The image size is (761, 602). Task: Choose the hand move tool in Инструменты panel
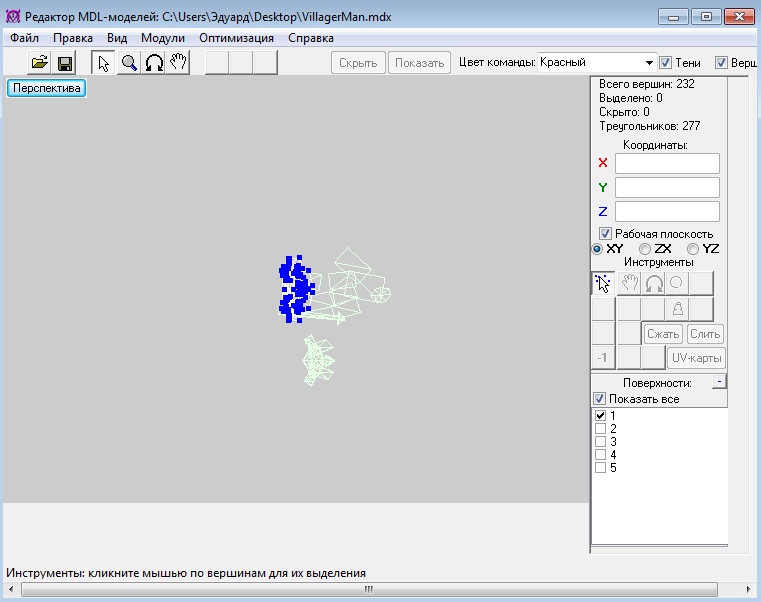(629, 284)
